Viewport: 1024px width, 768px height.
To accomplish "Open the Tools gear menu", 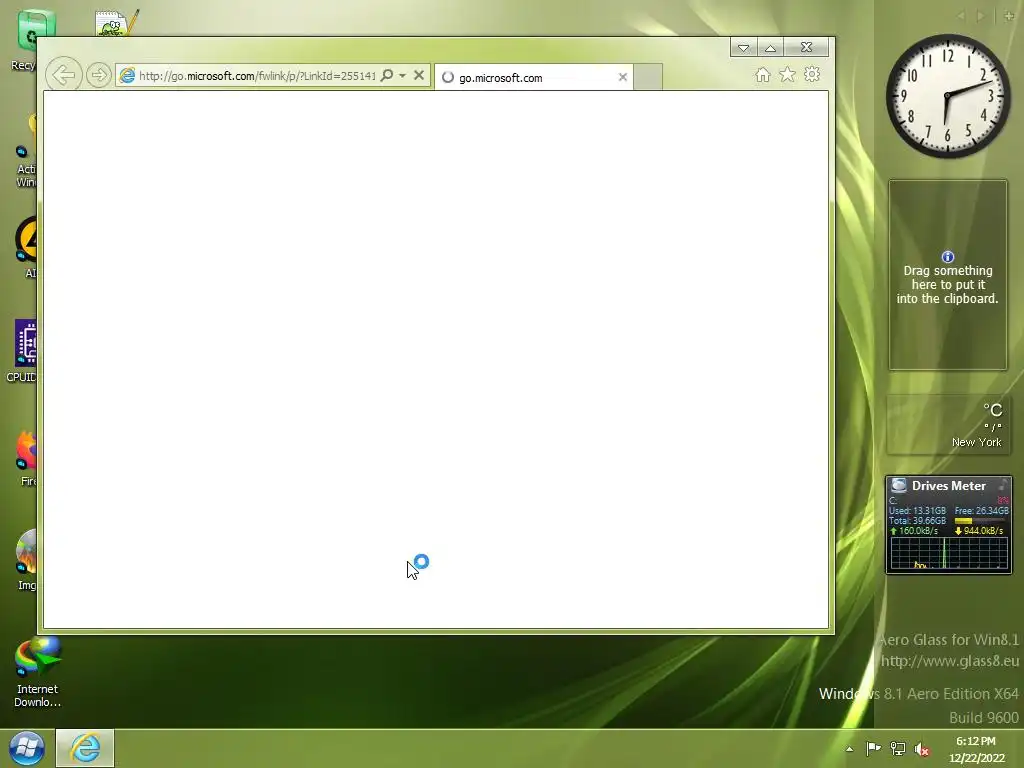I will pos(812,74).
